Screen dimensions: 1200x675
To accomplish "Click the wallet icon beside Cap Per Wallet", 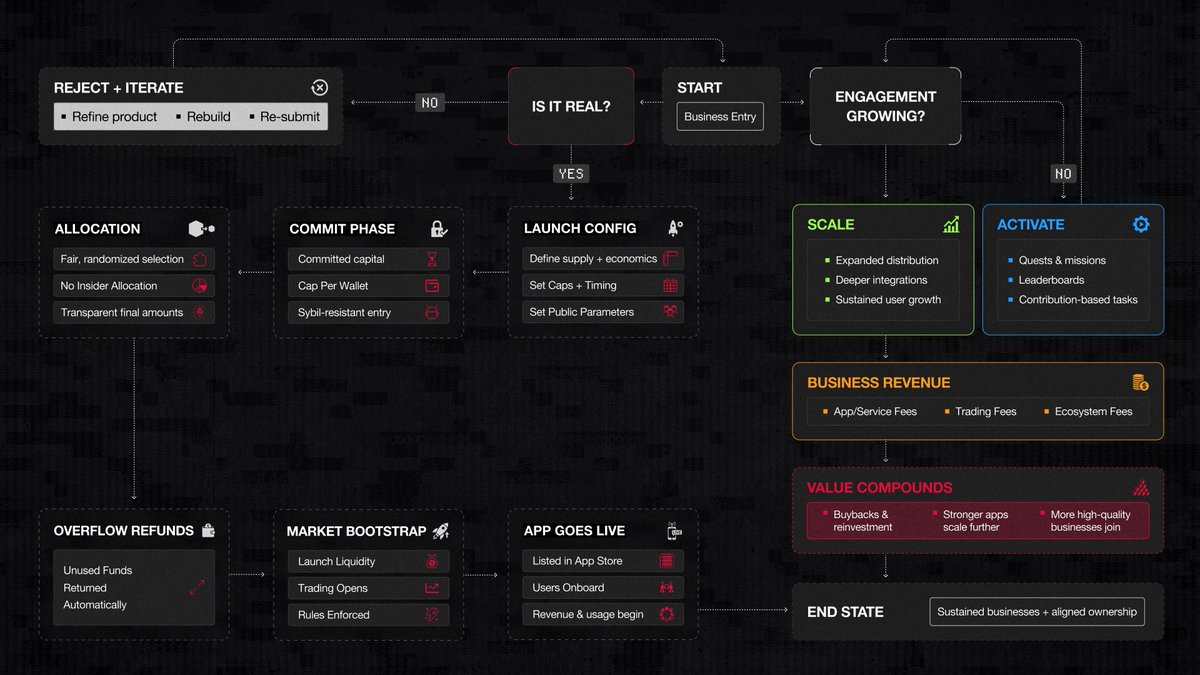I will (x=433, y=286).
